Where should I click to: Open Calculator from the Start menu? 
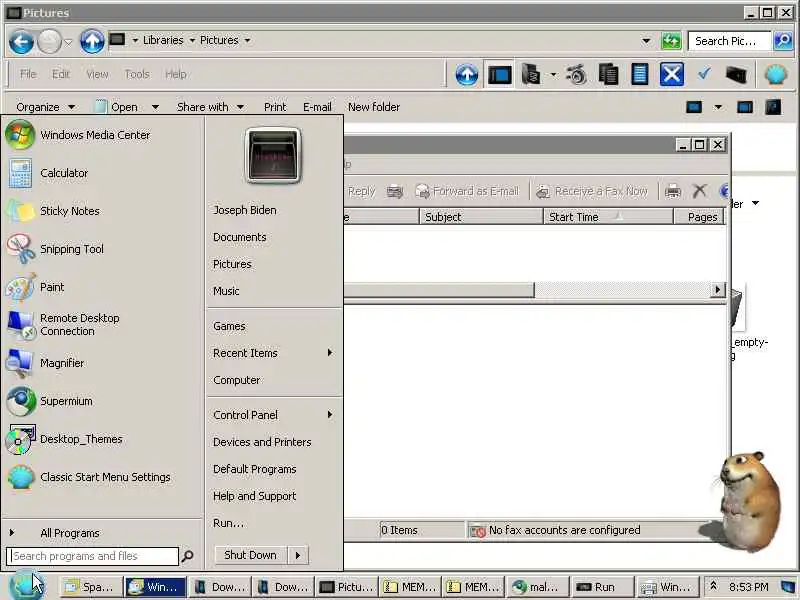coord(102,173)
